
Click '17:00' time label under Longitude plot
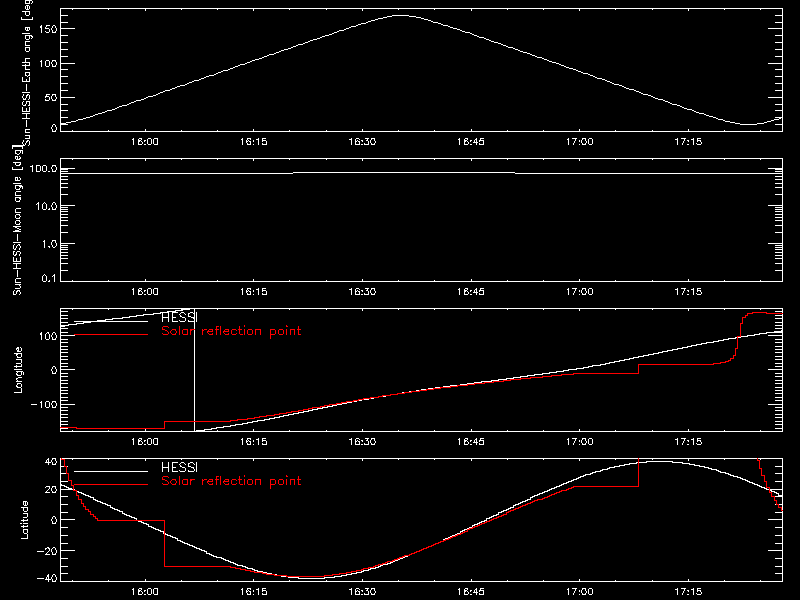[580, 441]
